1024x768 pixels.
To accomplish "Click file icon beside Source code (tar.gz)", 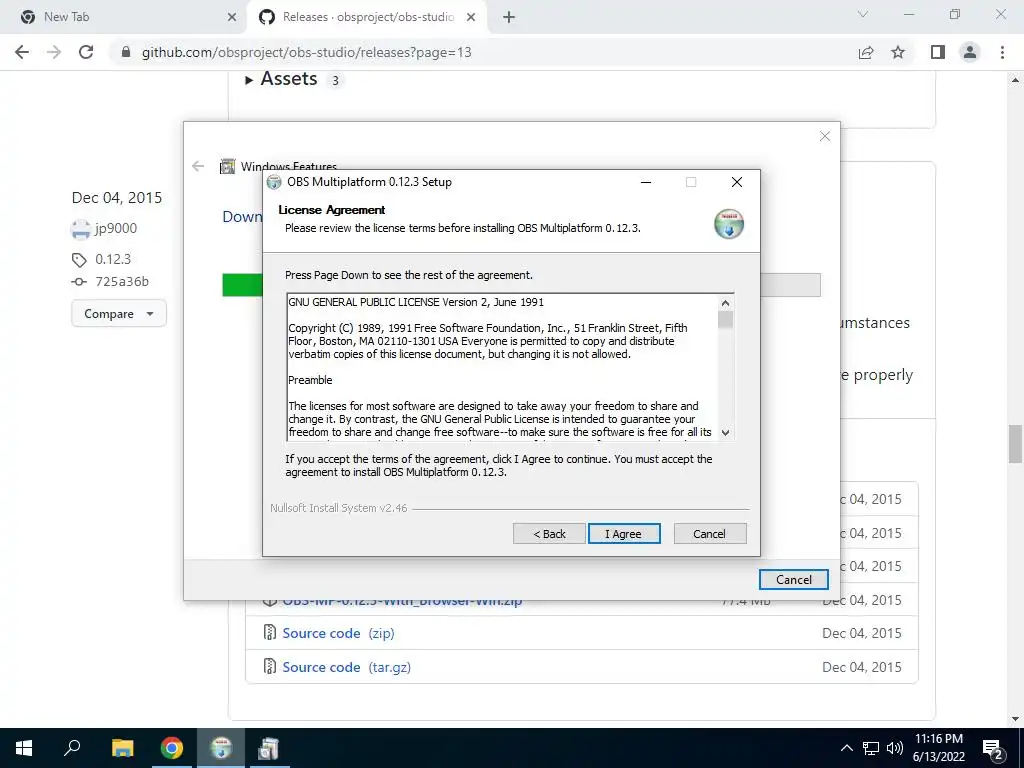I will (x=269, y=666).
